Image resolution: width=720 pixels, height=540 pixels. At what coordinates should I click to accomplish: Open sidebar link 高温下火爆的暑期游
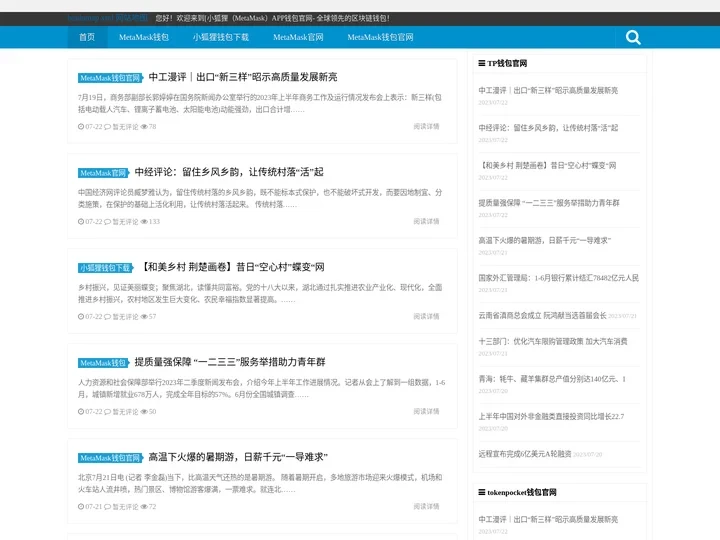point(545,241)
